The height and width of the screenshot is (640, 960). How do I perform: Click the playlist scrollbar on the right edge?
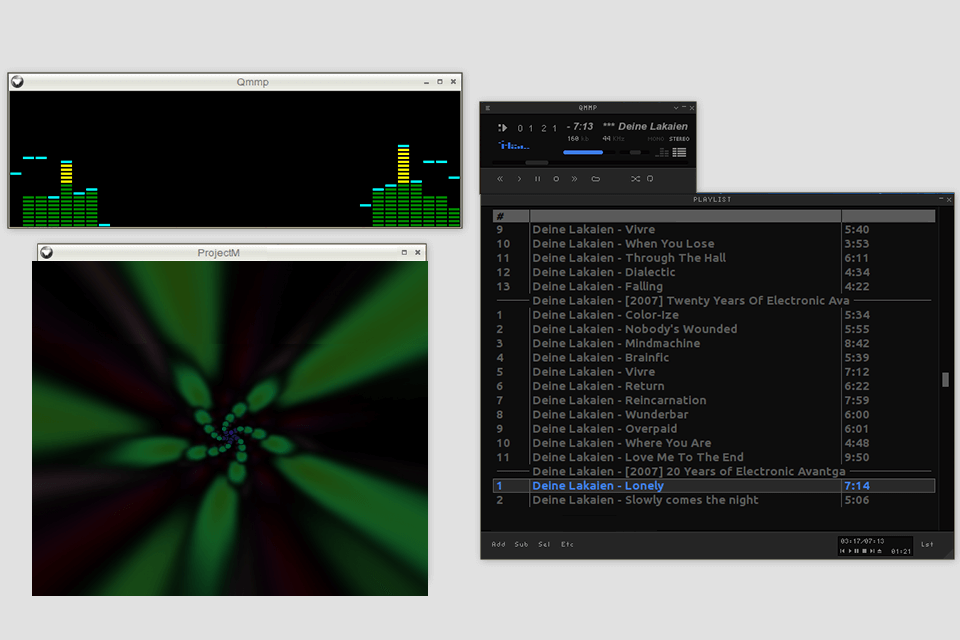[x=943, y=380]
